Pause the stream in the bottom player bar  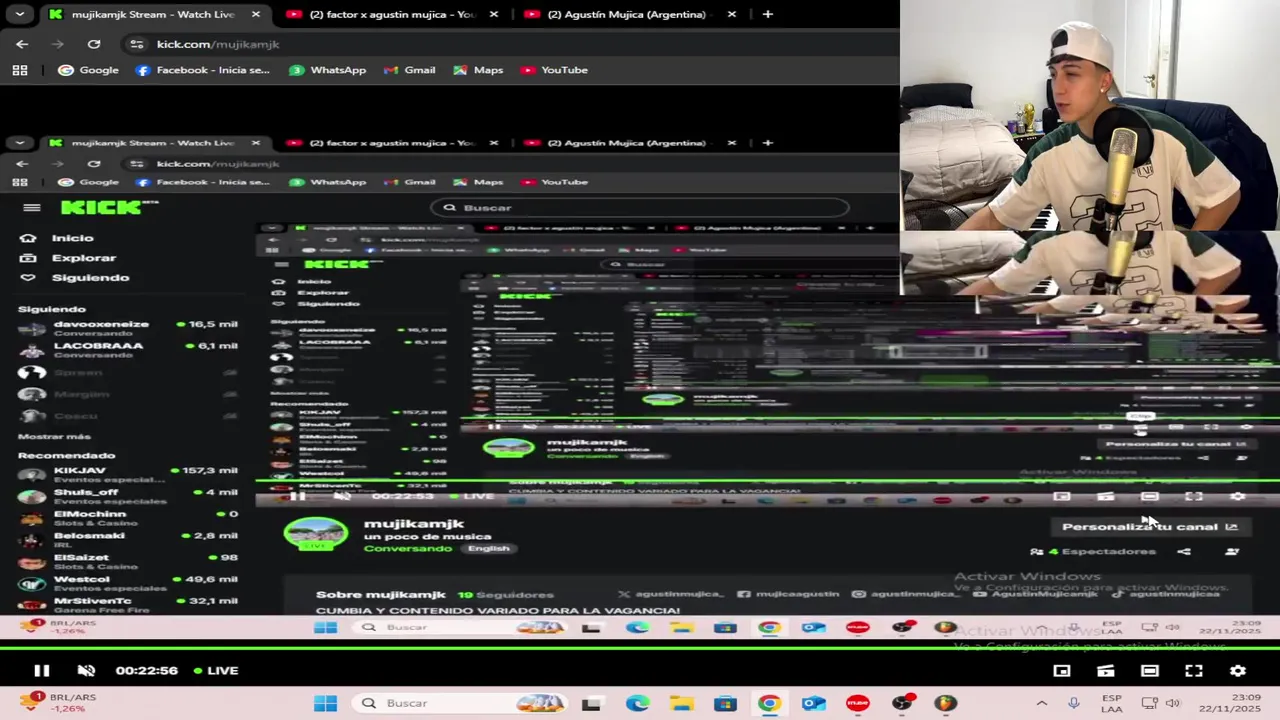pyautogui.click(x=42, y=671)
